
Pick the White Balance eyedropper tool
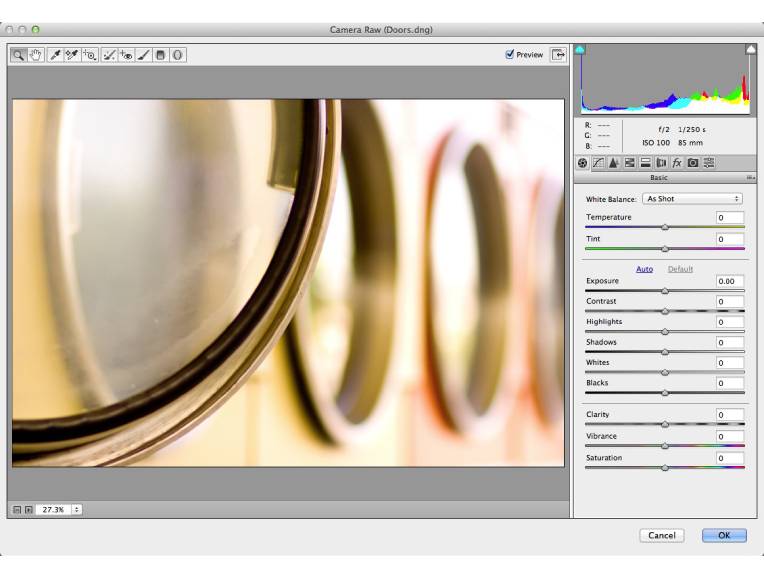click(56, 55)
